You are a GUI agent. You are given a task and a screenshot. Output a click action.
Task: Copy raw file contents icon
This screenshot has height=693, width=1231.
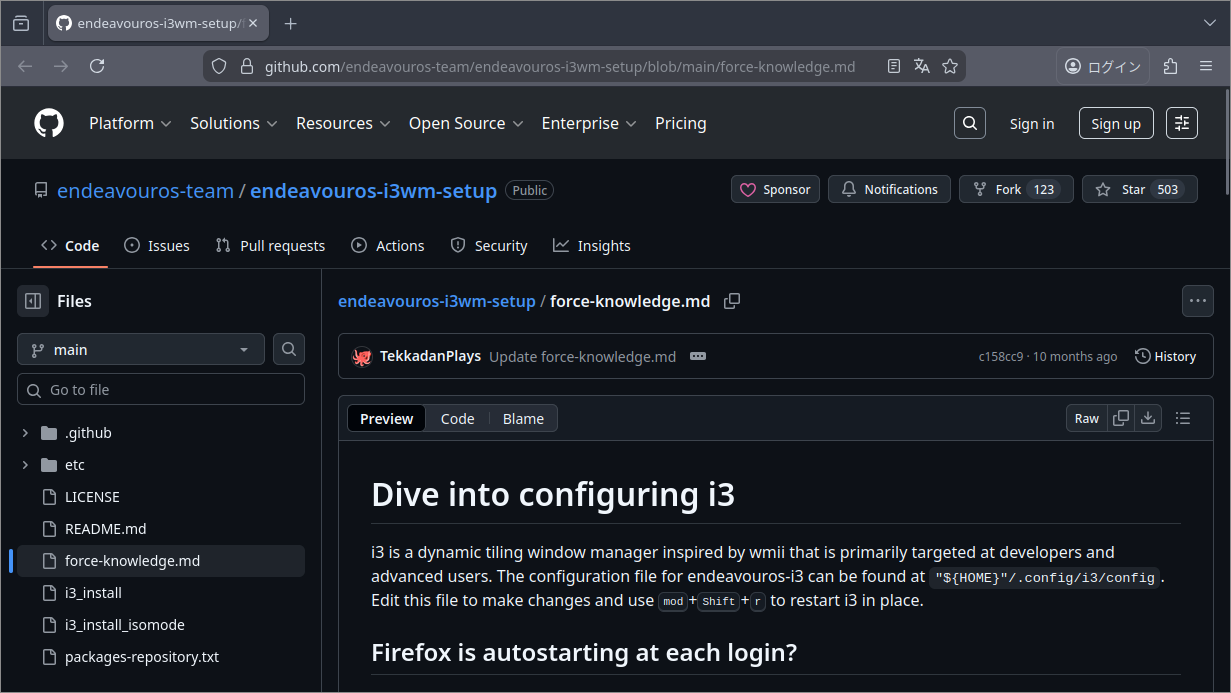(1121, 419)
